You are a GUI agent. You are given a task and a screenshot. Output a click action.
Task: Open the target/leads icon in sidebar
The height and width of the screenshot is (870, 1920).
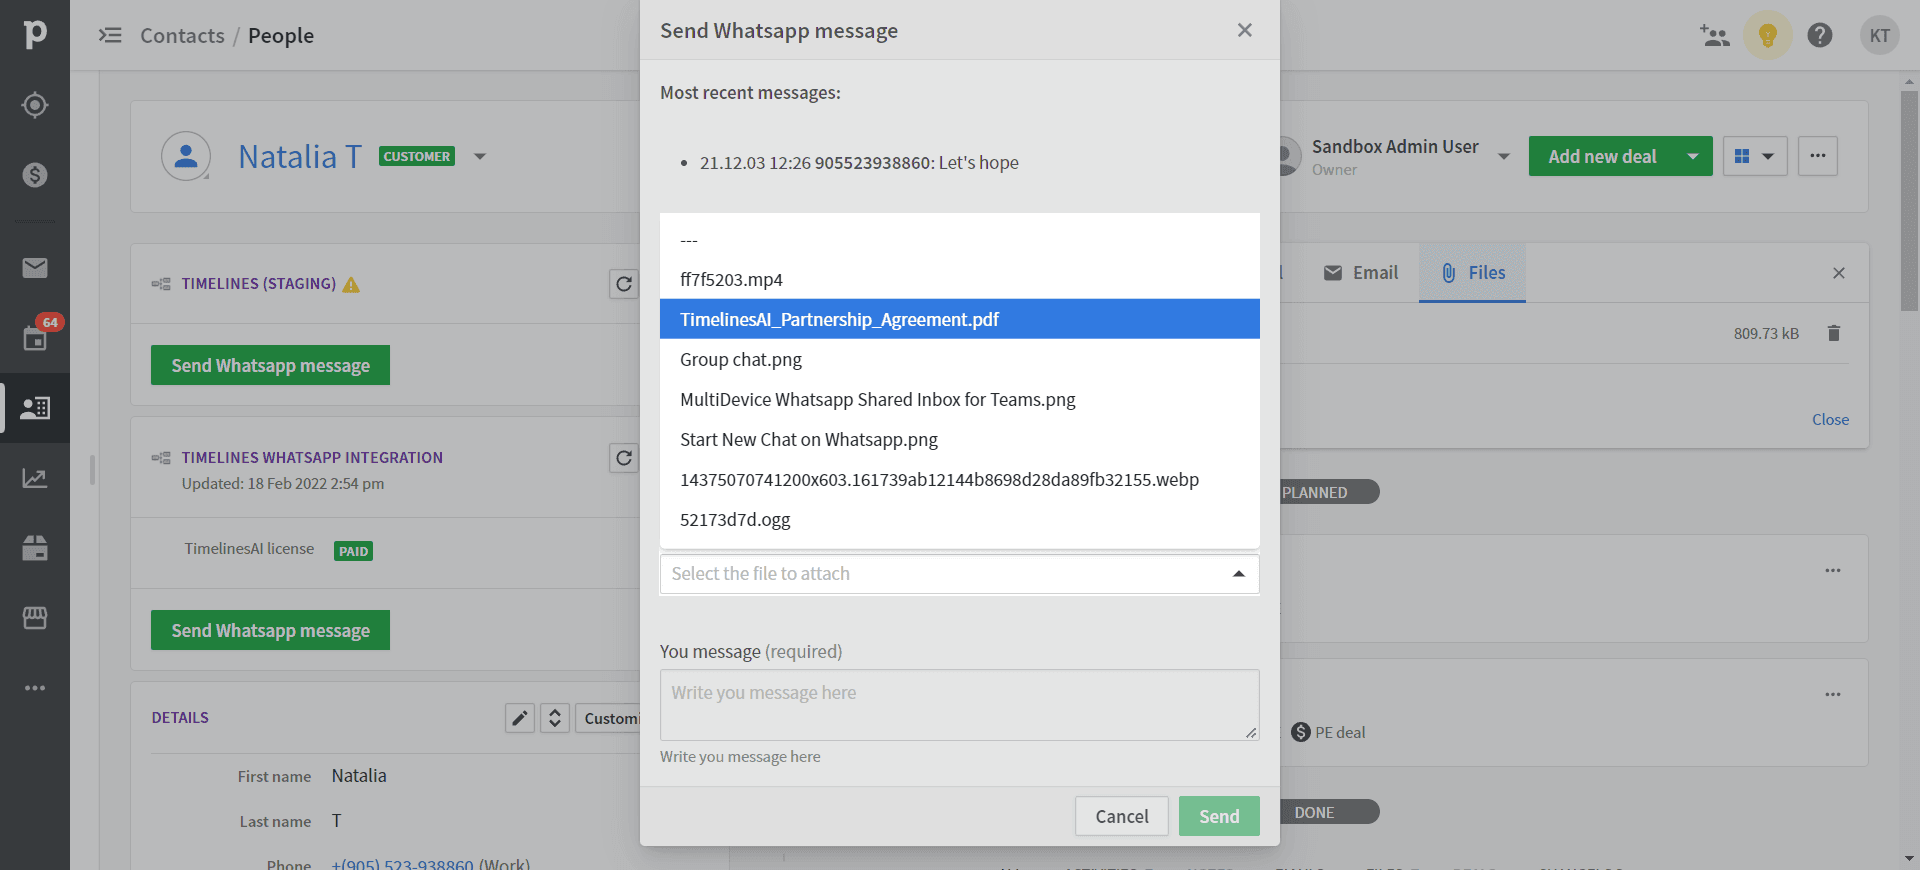[x=35, y=105]
